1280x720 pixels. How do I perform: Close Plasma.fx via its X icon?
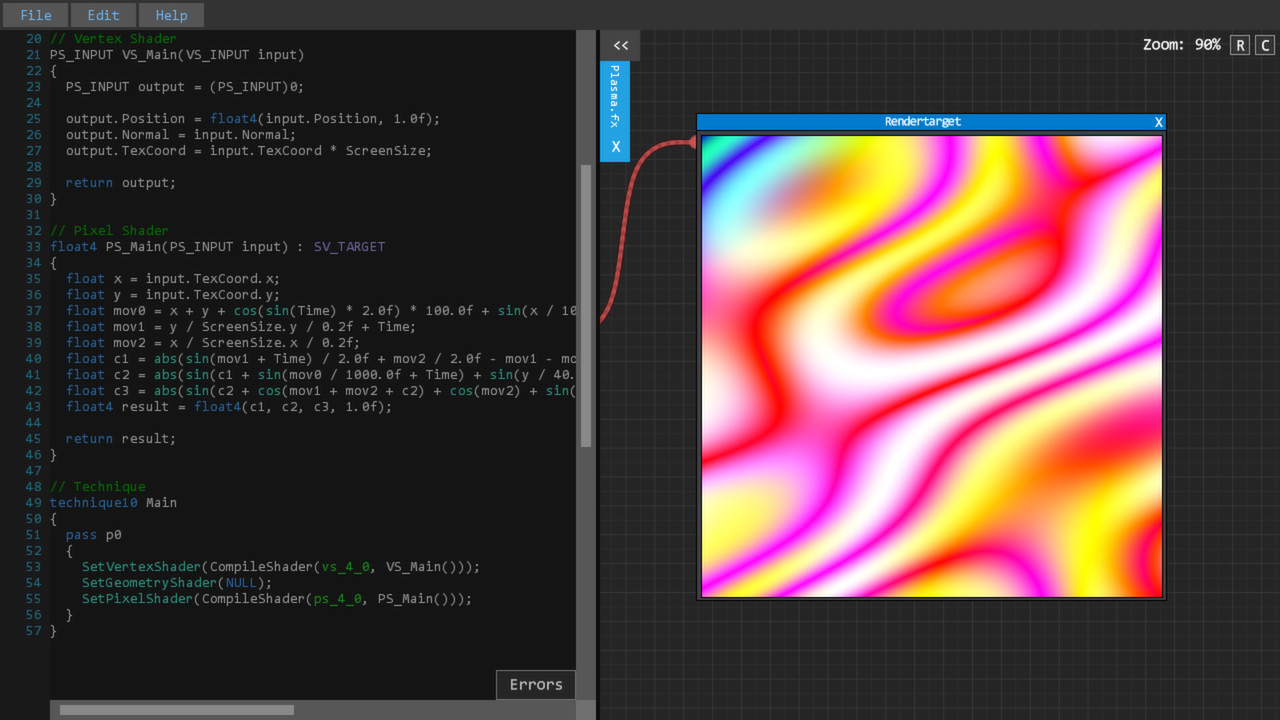615,146
